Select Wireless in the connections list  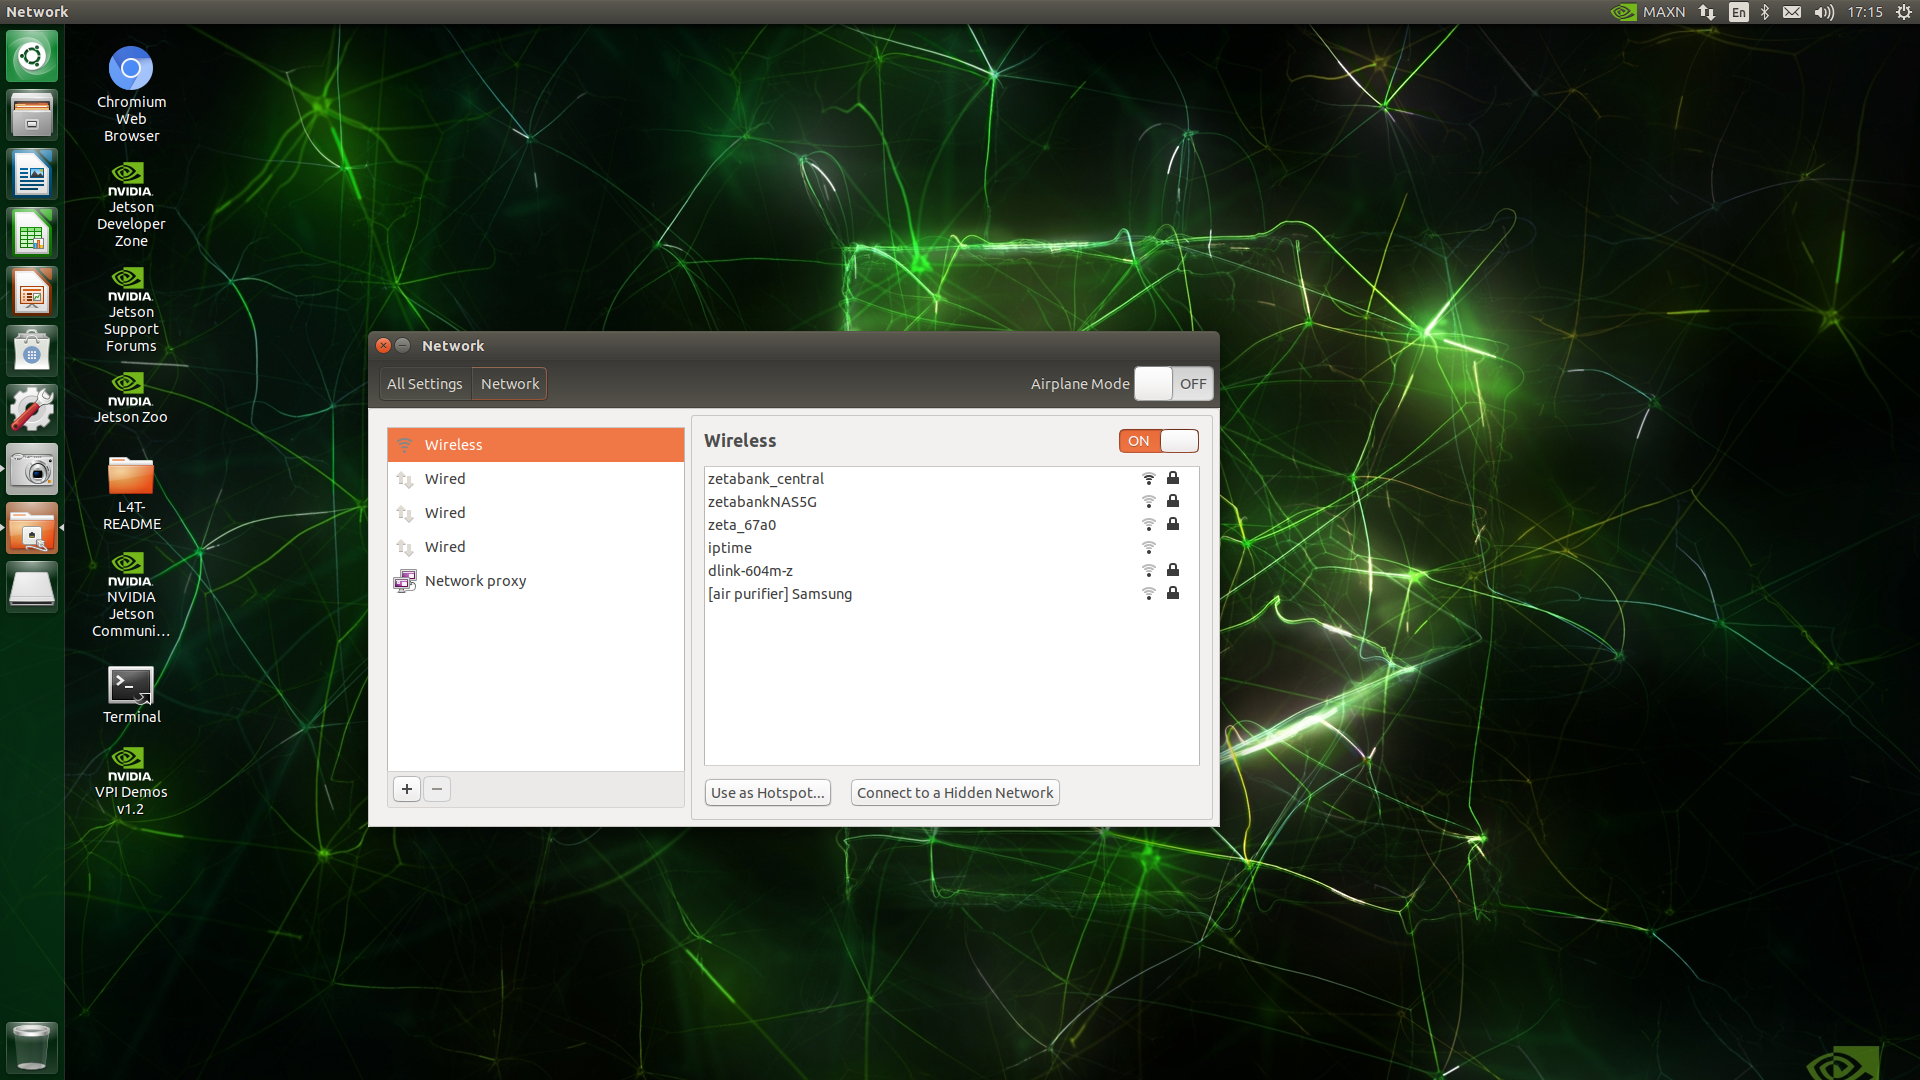tap(536, 445)
